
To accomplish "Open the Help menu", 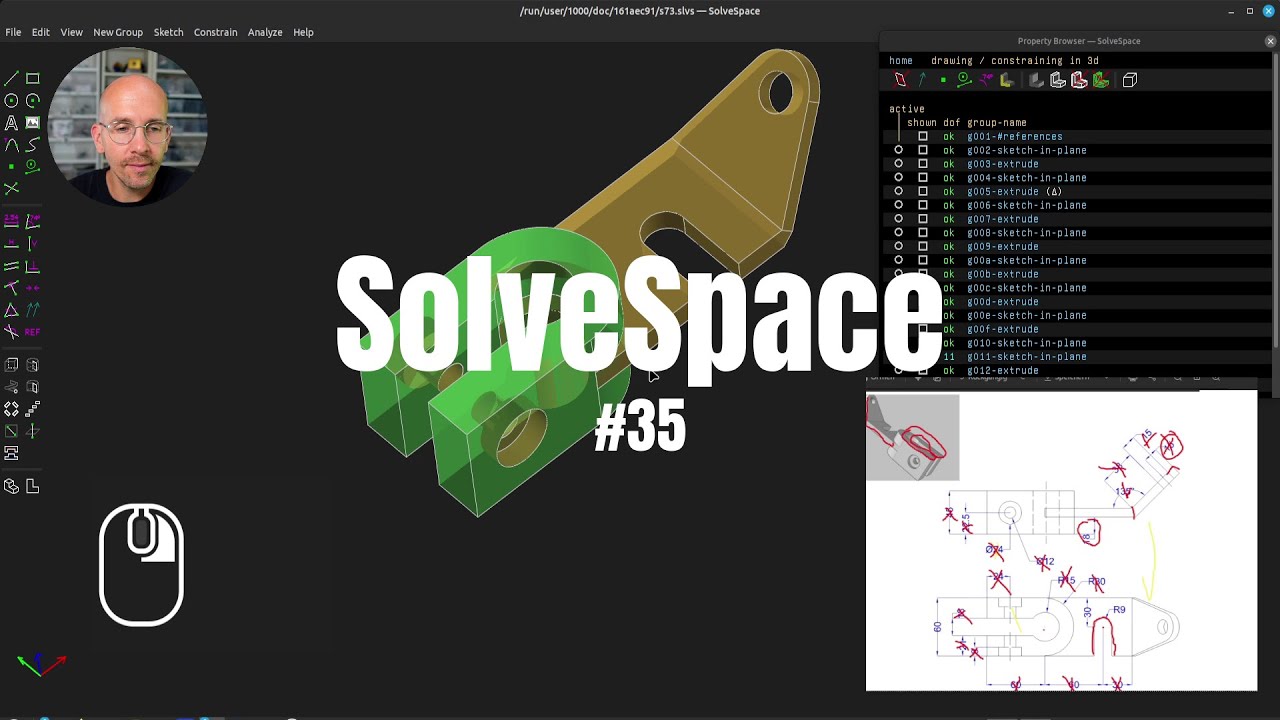I will (303, 32).
